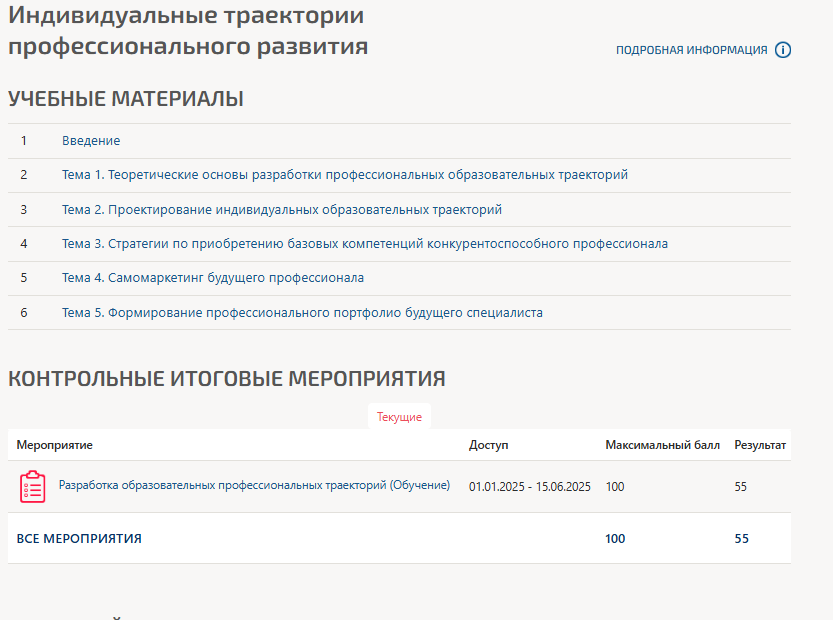Click the Доступ column header
The image size is (833, 620).
tap(488, 445)
